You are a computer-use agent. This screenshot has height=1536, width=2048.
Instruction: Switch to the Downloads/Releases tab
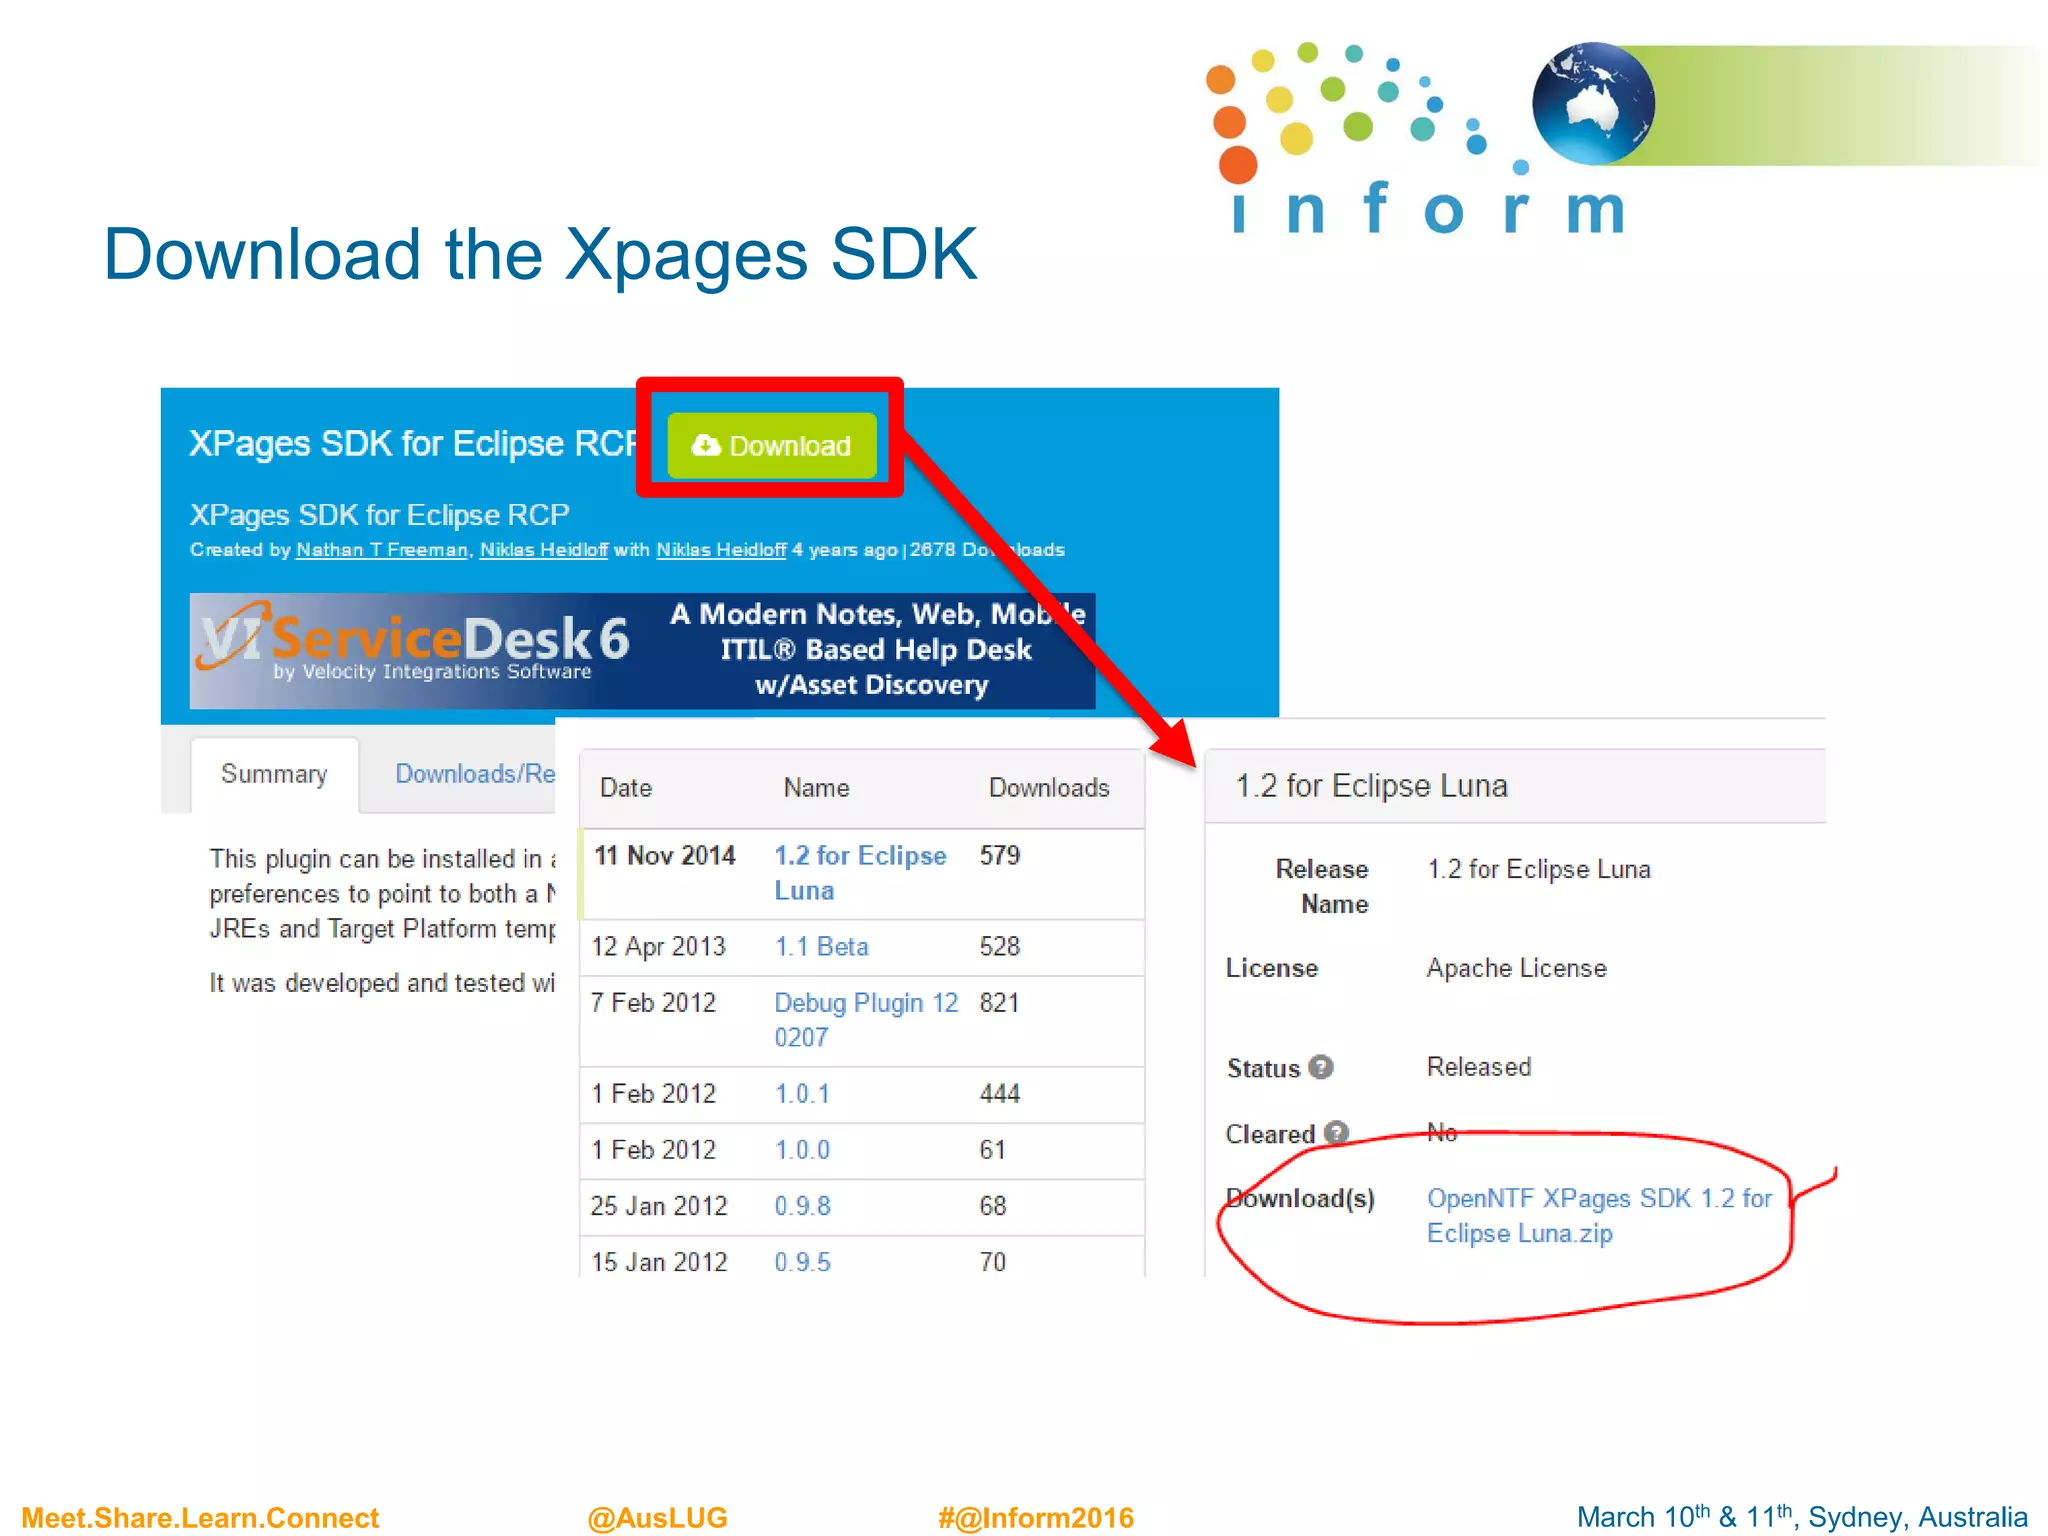point(475,774)
